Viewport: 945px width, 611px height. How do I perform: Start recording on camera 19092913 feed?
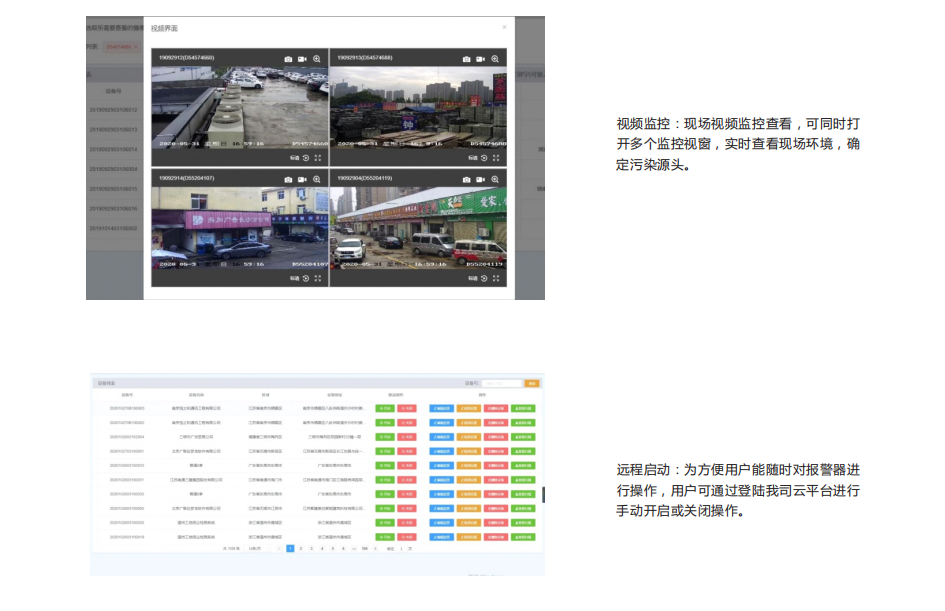(x=480, y=59)
